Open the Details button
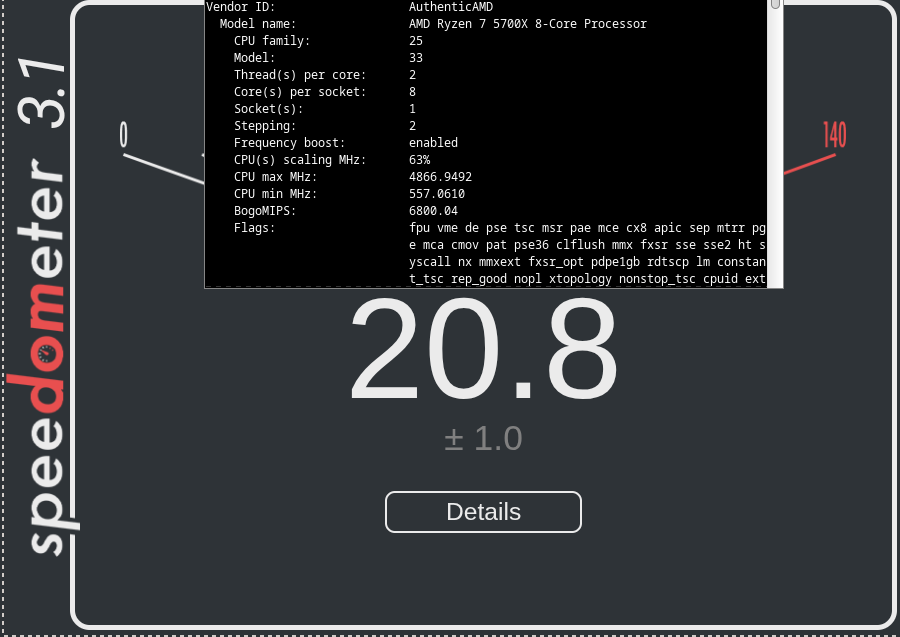The image size is (900, 637). [x=483, y=512]
